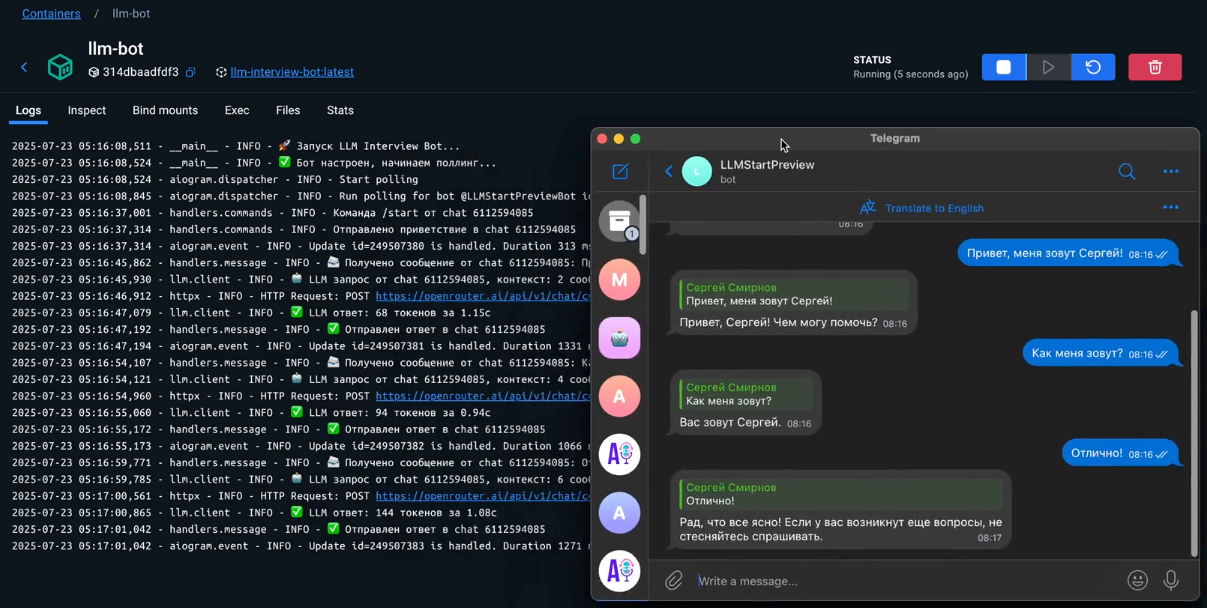Open the chat header three-dot menu
1207x608 pixels.
[1171, 171]
